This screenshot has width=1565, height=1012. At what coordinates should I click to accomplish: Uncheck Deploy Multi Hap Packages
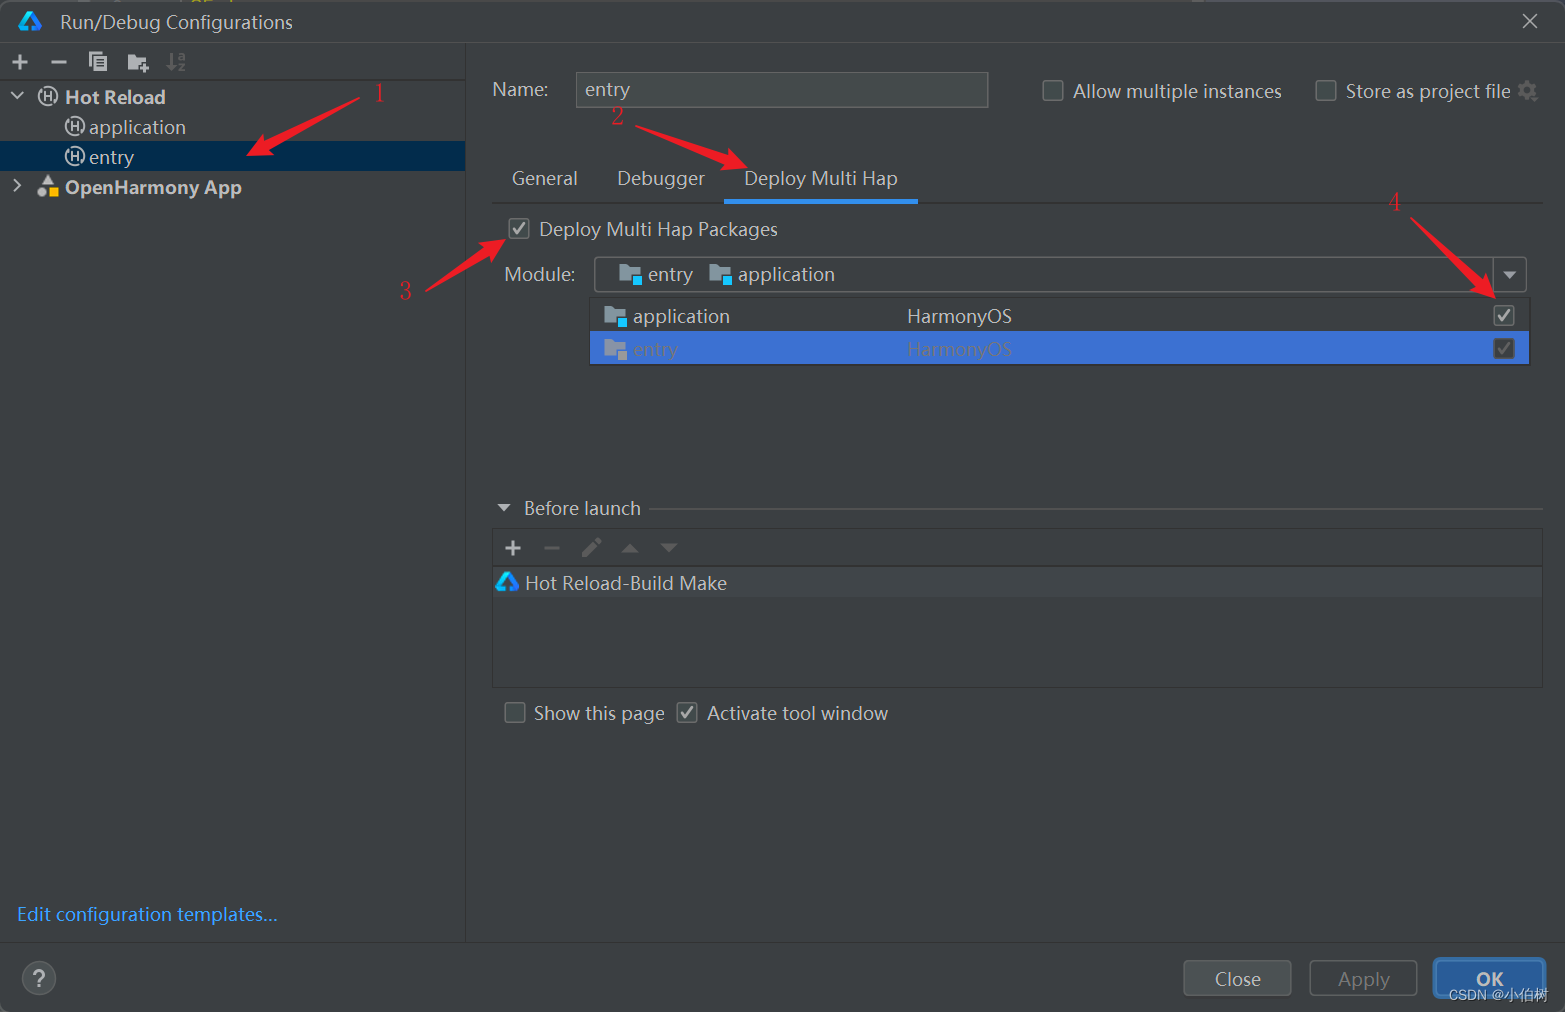(x=519, y=229)
